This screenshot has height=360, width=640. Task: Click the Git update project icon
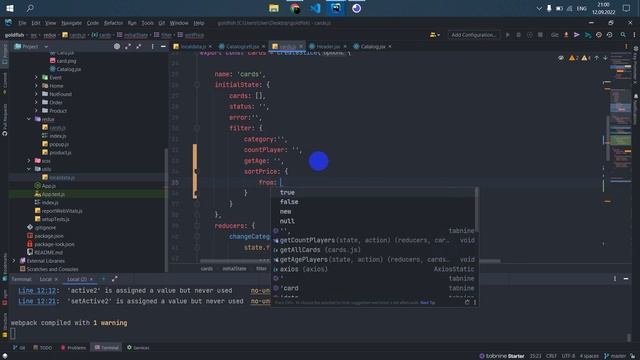(x=566, y=35)
